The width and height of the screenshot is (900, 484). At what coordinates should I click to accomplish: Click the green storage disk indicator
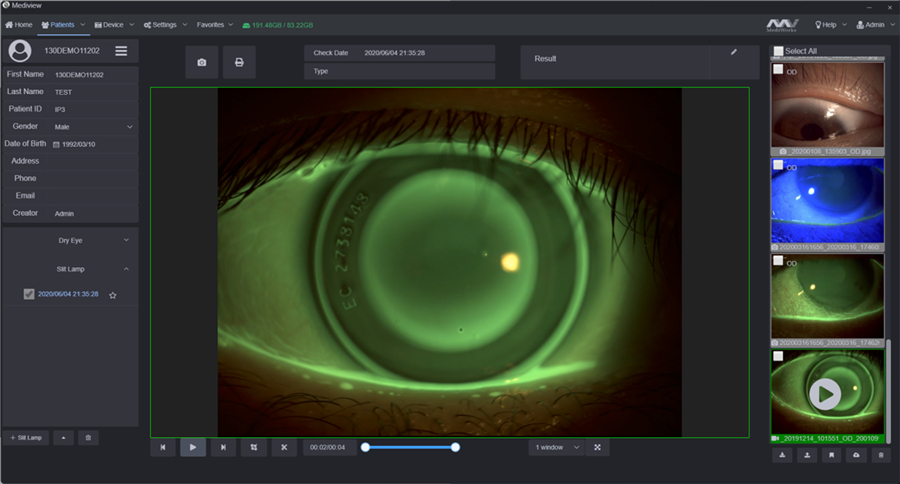point(278,25)
